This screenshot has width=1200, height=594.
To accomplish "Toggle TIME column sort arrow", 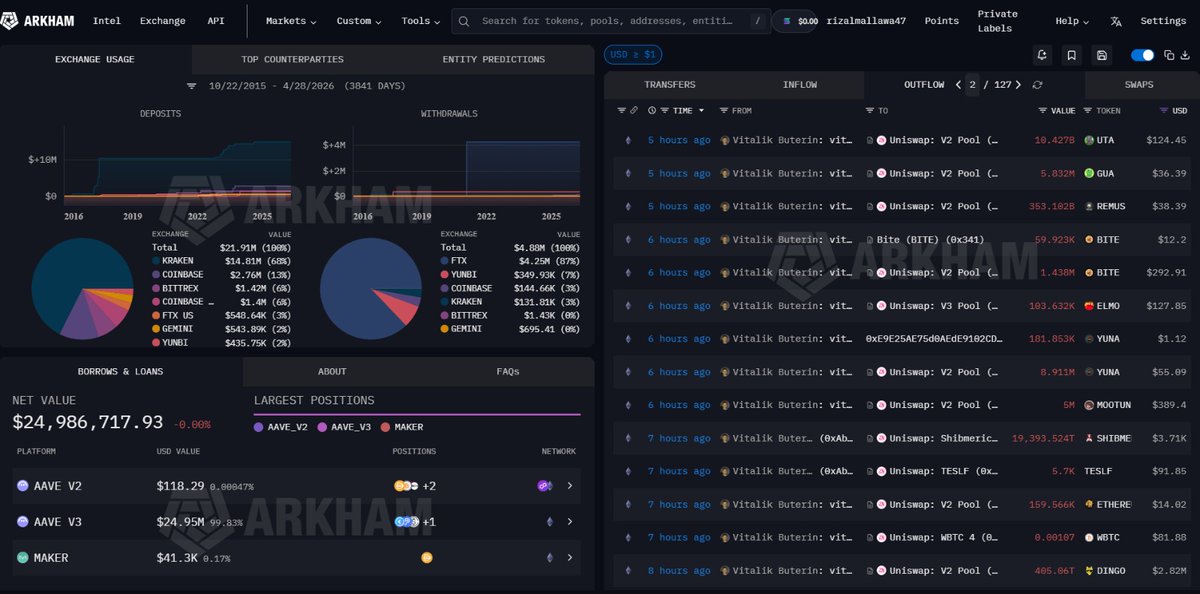I will (701, 110).
